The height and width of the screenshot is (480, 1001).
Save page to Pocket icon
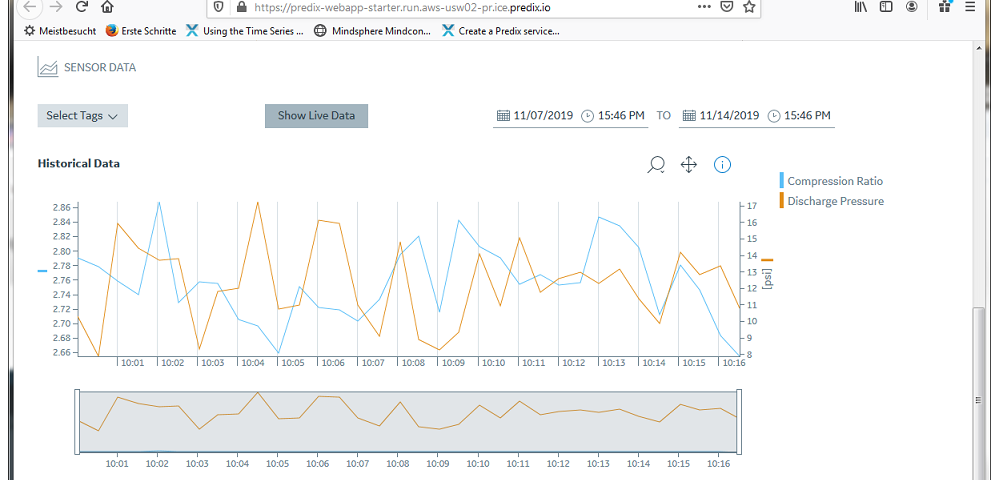click(x=726, y=7)
